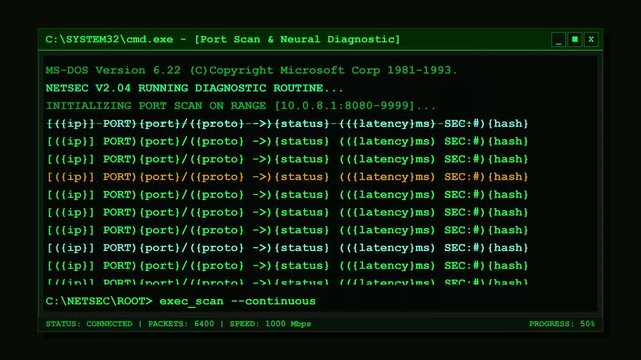Click the 'C:\NETSEC\ROOT>' prompt path
This screenshot has width=641, height=360.
pyautogui.click(x=99, y=302)
